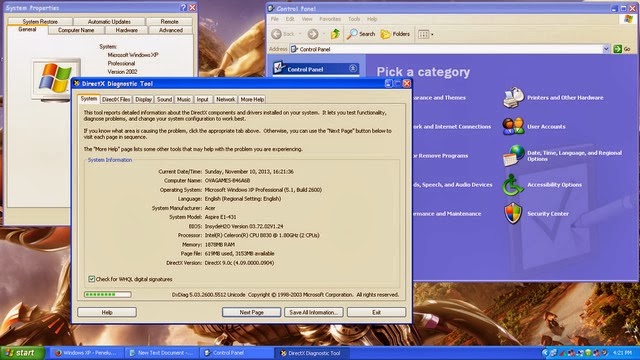Click the Back arrow icon in Control Panel
This screenshot has width=640, height=360.
click(276, 34)
